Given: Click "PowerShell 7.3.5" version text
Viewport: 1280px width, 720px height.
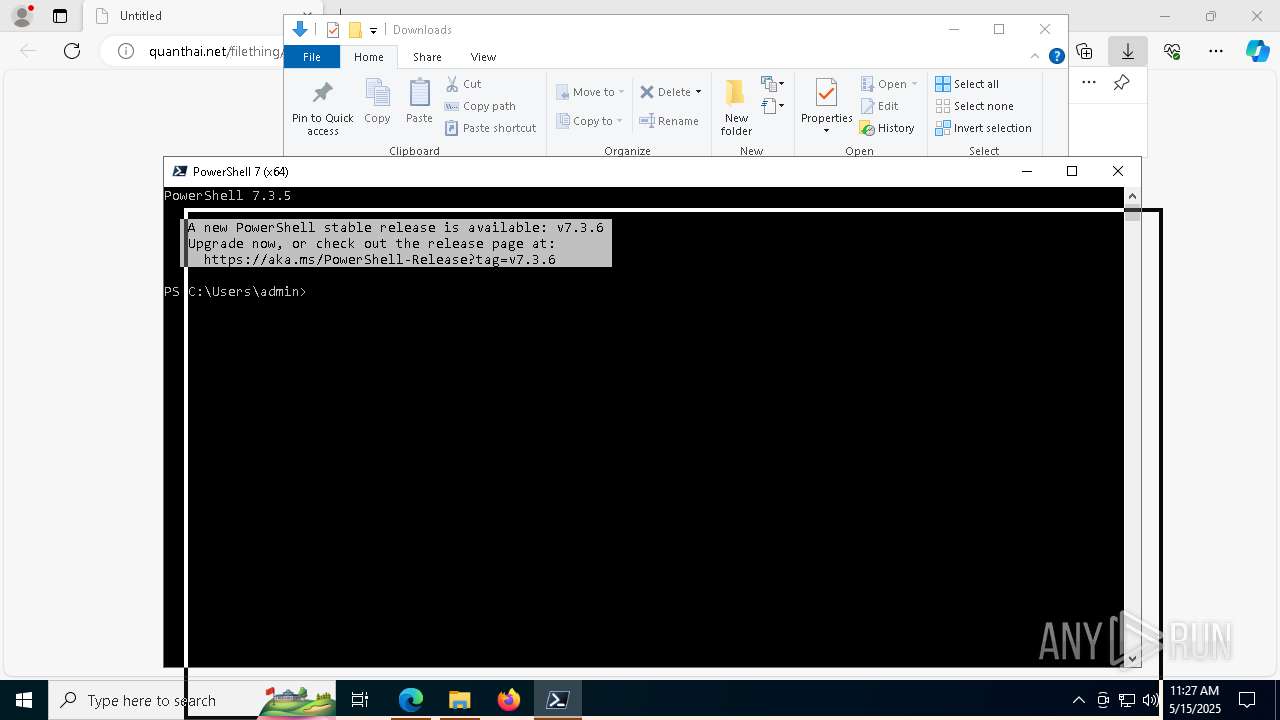Looking at the screenshot, I should pyautogui.click(x=227, y=196).
